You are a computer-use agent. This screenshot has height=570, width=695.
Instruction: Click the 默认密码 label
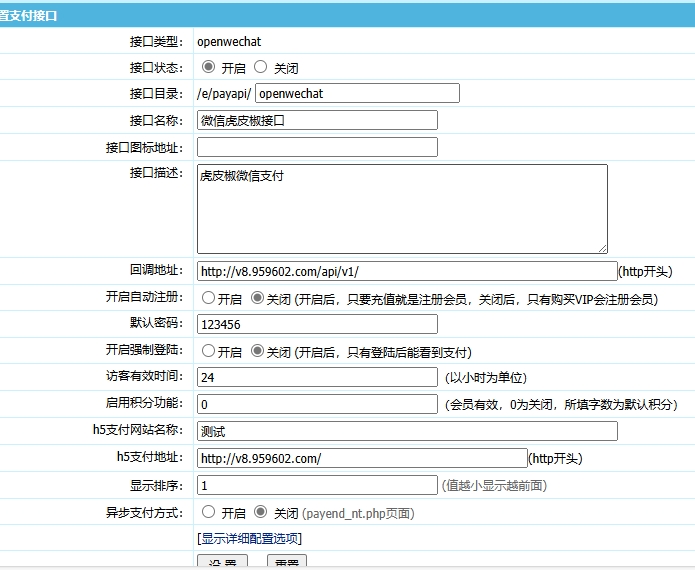point(156,323)
